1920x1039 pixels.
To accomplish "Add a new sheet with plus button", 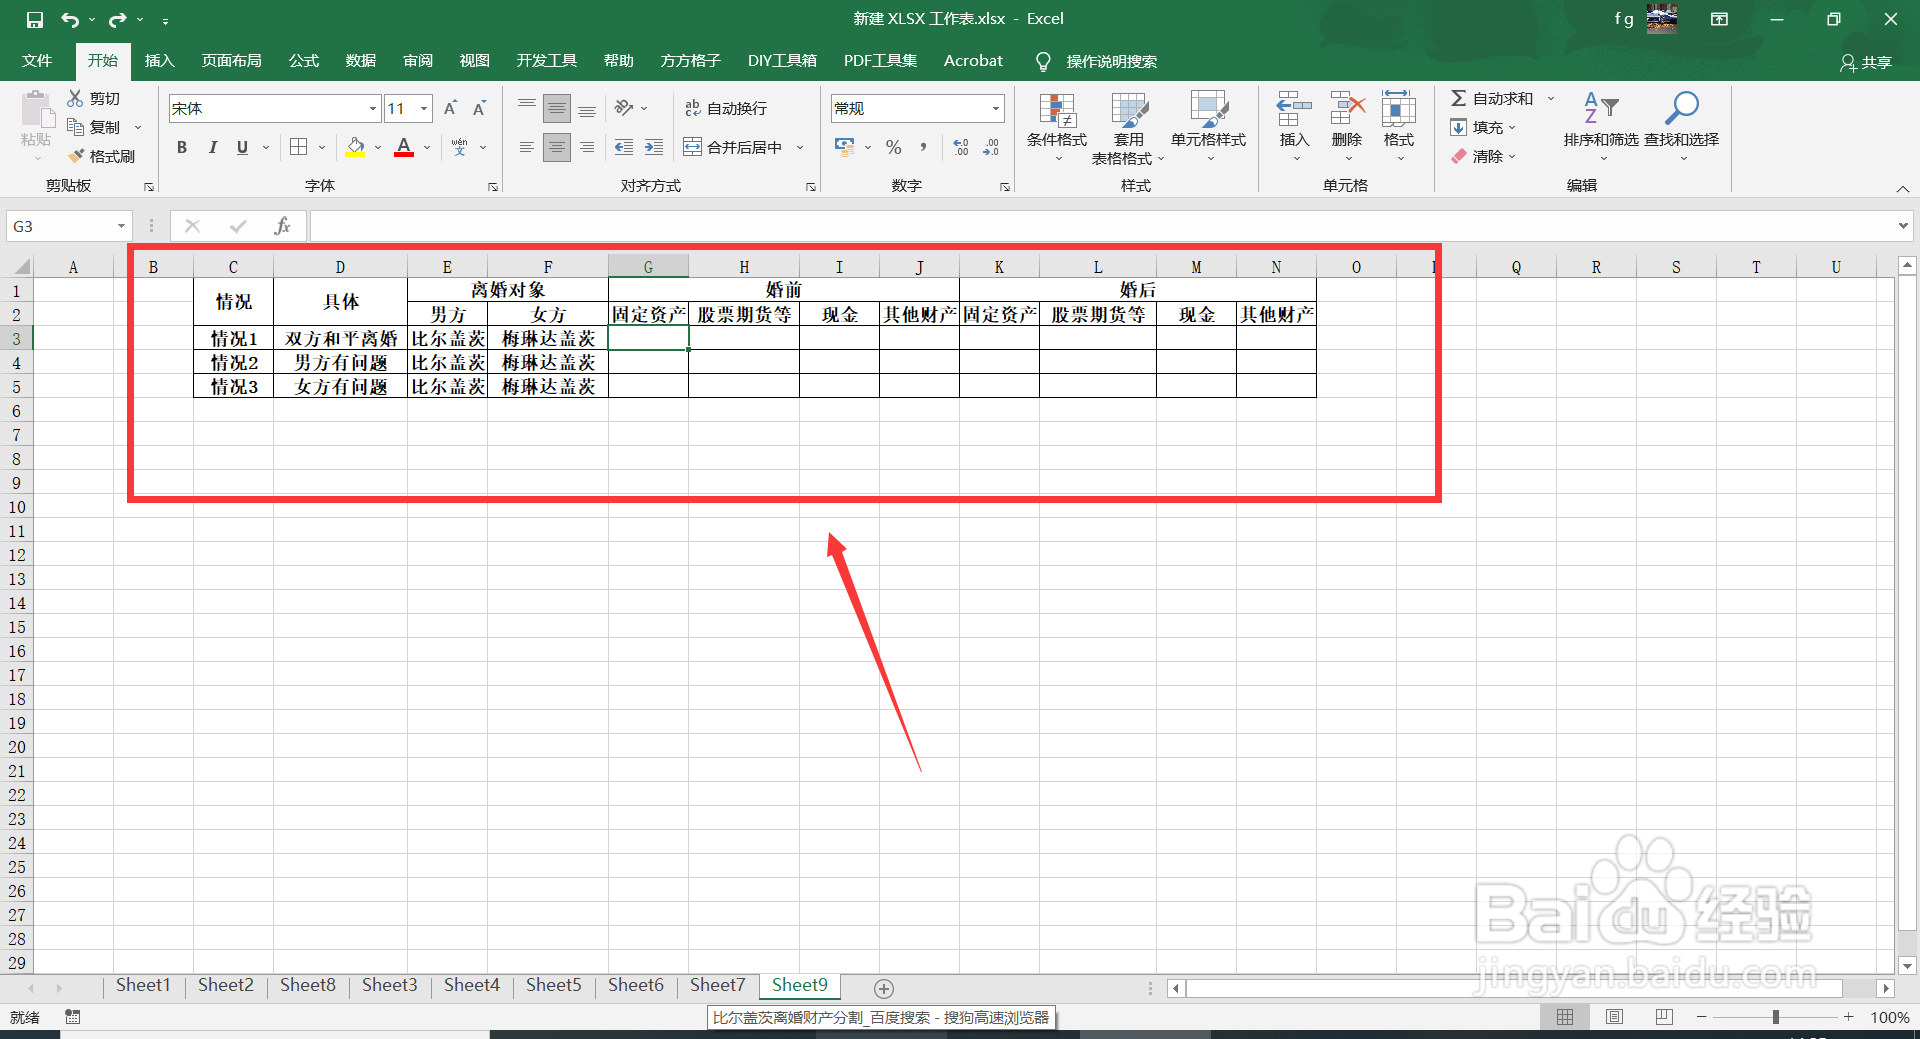I will pos(884,989).
